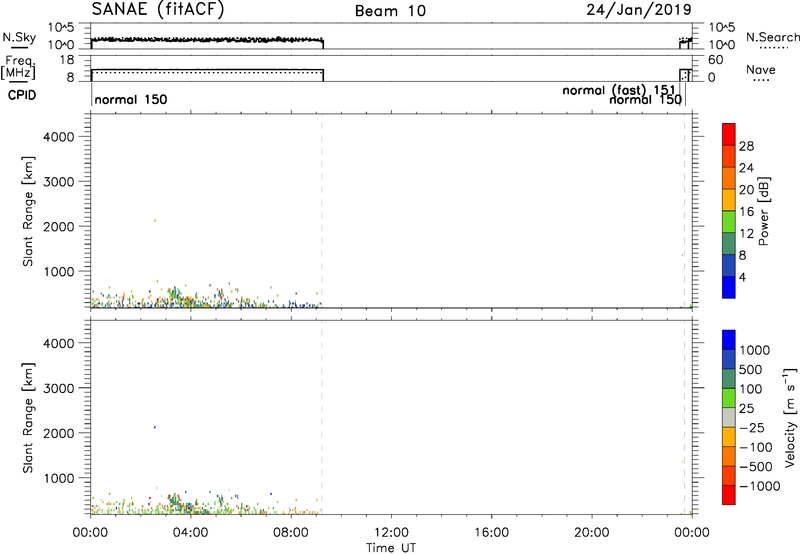The height and width of the screenshot is (554, 800).
Task: Click the 16 value on power colorbar
Action: [746, 212]
